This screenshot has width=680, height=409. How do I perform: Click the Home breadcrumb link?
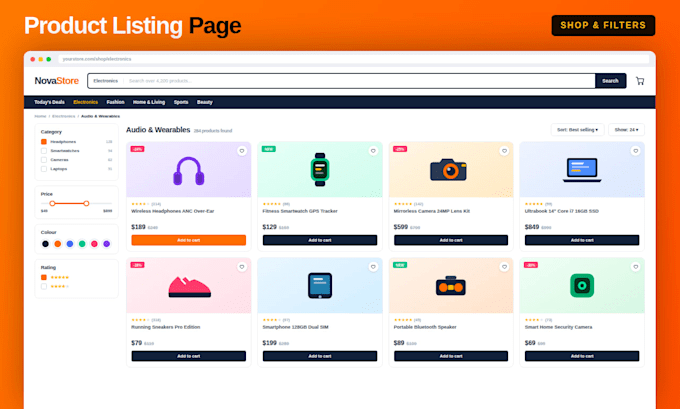click(x=40, y=116)
